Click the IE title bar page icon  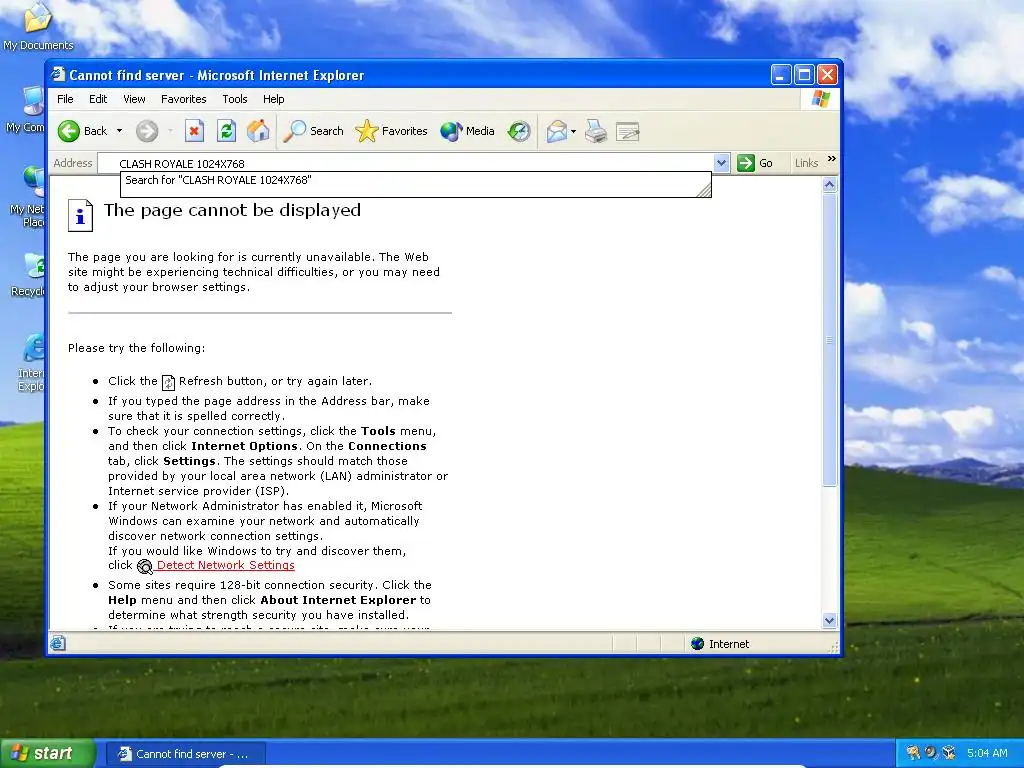pos(59,74)
